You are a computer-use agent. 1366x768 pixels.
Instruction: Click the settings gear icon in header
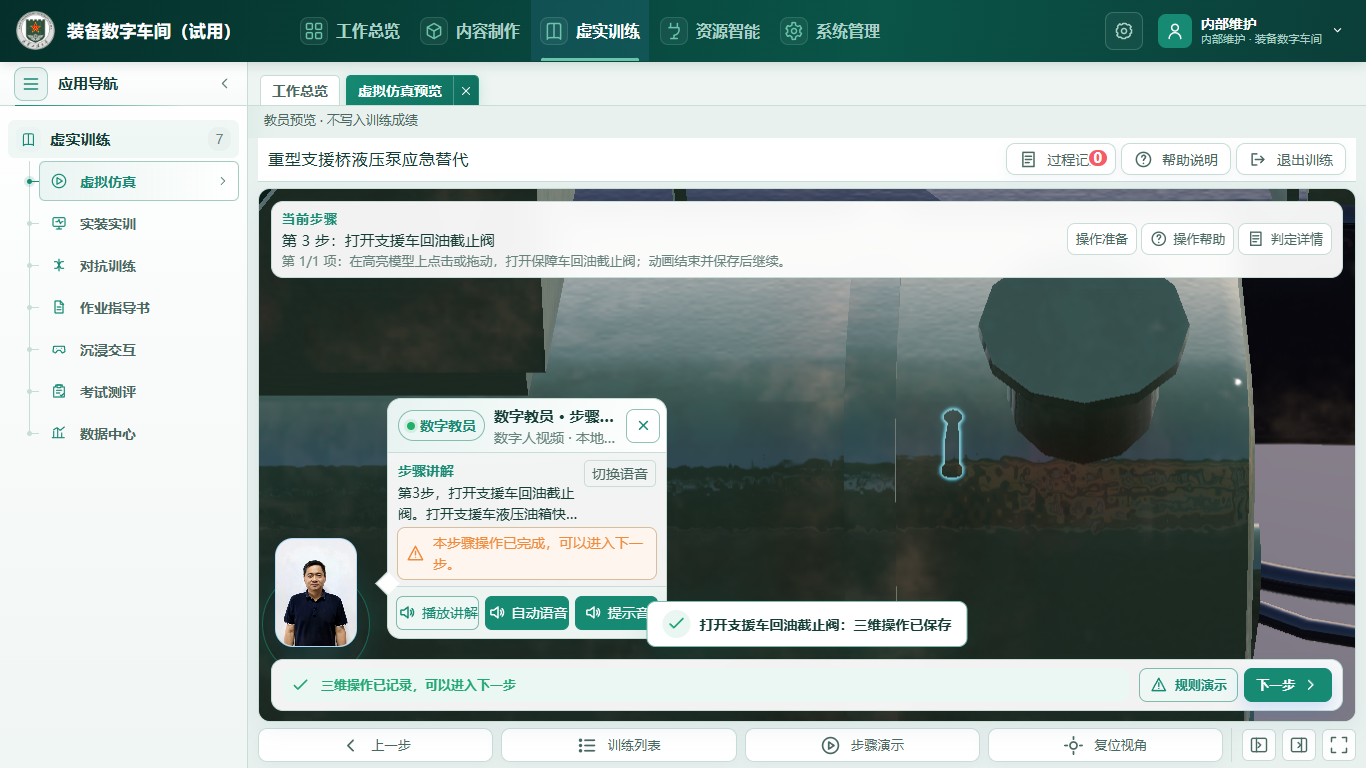(1123, 31)
